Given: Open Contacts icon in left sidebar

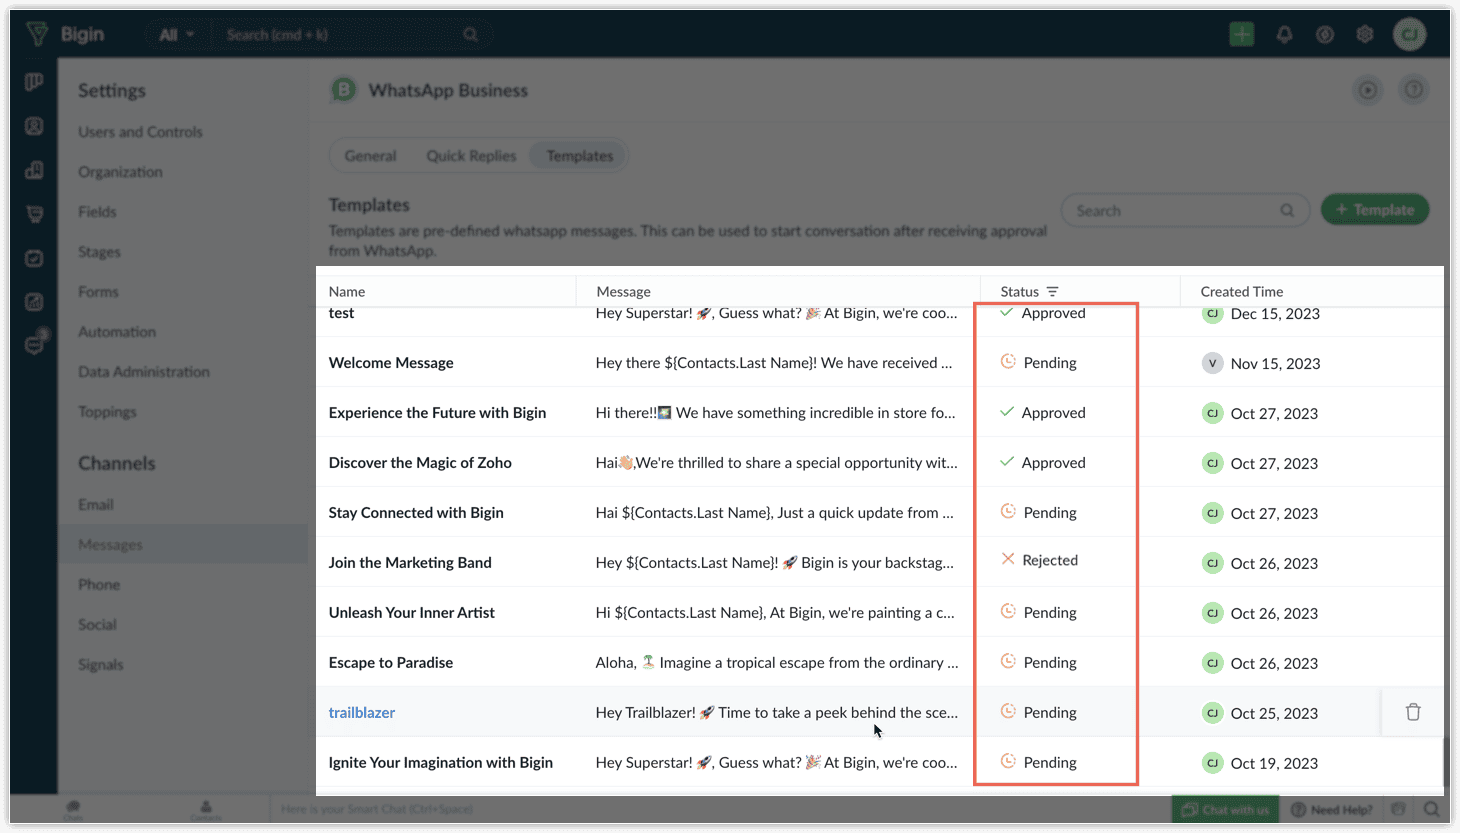Looking at the screenshot, I should click(34, 126).
